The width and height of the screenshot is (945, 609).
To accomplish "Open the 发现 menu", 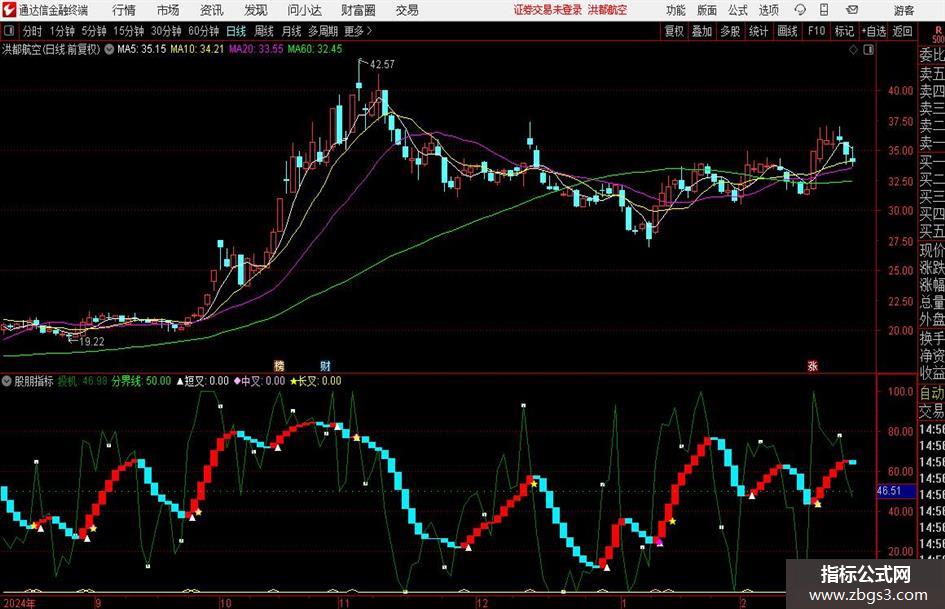I will pyautogui.click(x=256, y=10).
